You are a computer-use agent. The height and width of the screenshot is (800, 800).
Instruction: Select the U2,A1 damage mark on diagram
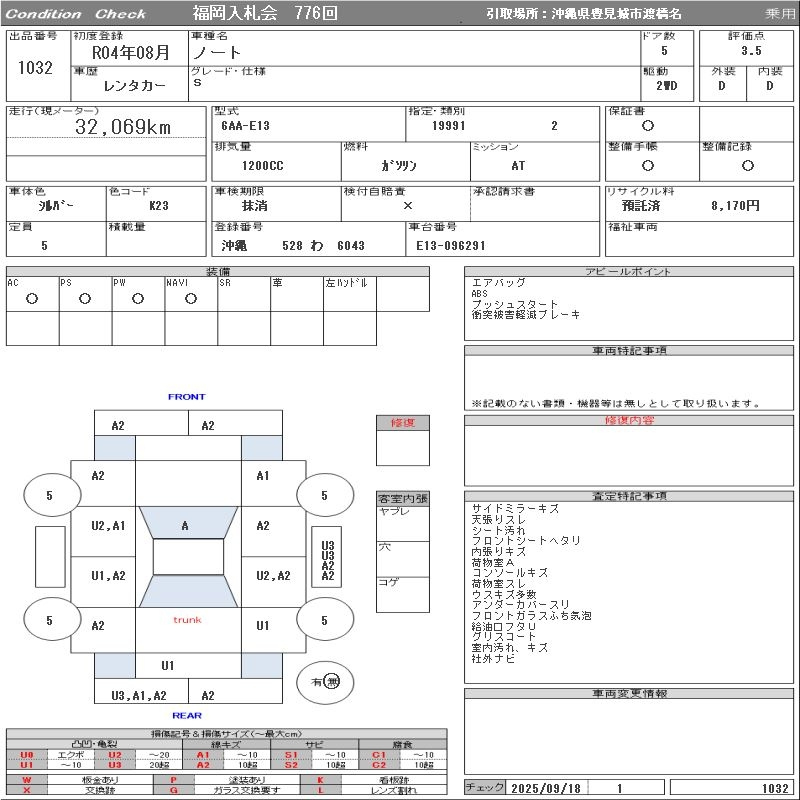pyautogui.click(x=108, y=526)
